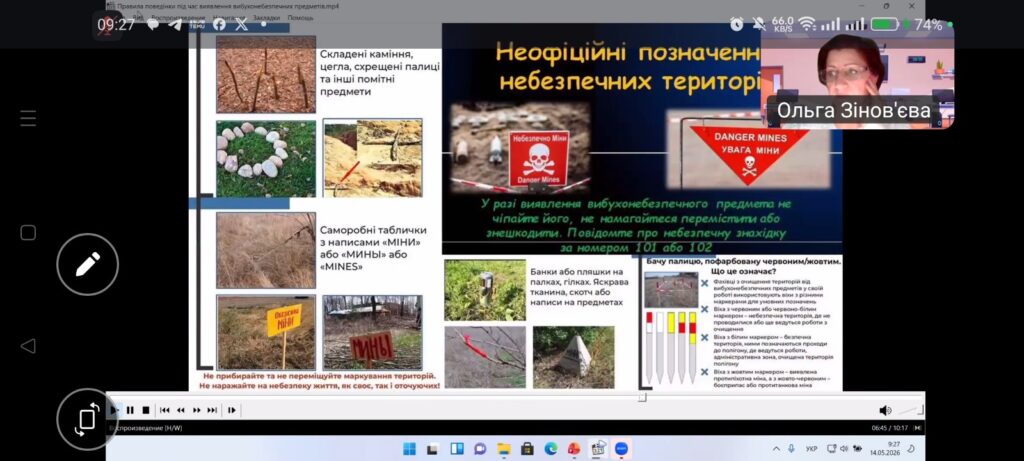Tap the round pencil annotation button
1024x461 pixels.
click(x=88, y=264)
